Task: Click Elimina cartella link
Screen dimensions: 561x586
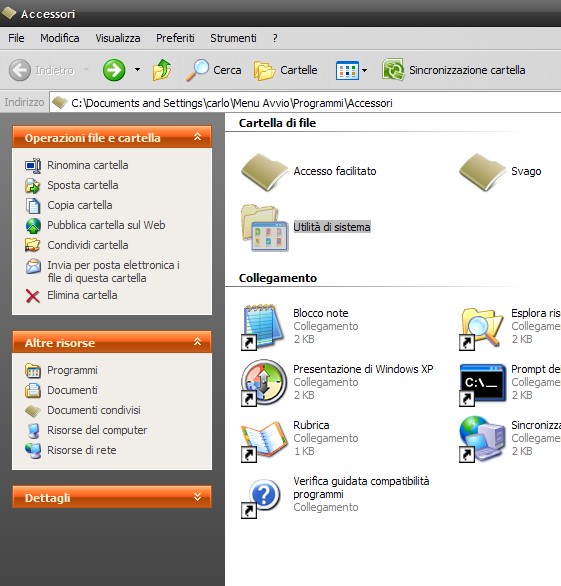Action: tap(82, 295)
